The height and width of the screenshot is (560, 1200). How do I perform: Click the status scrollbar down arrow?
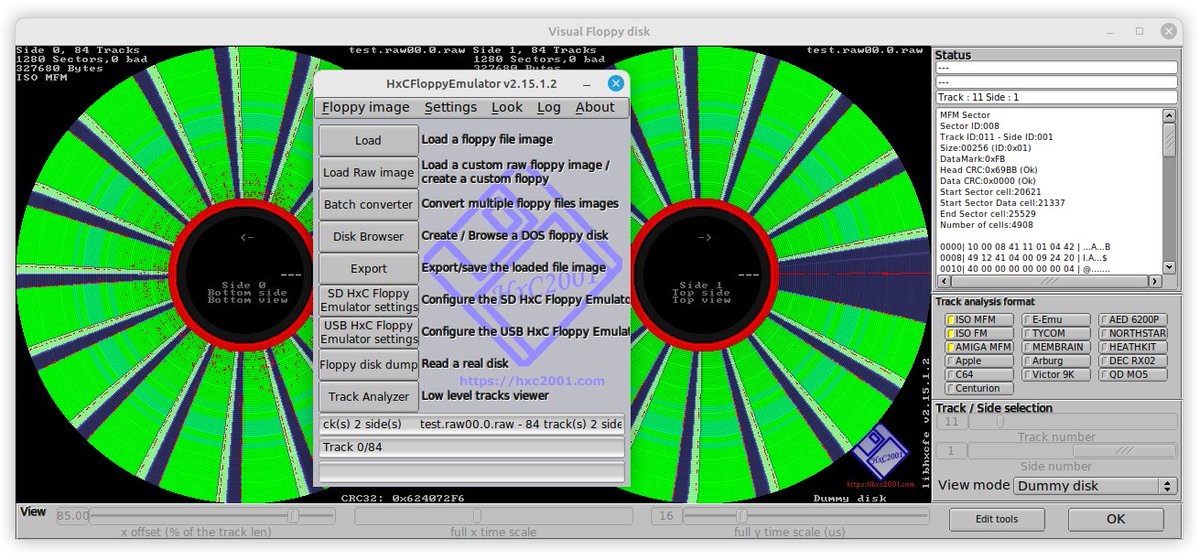pos(1170,266)
